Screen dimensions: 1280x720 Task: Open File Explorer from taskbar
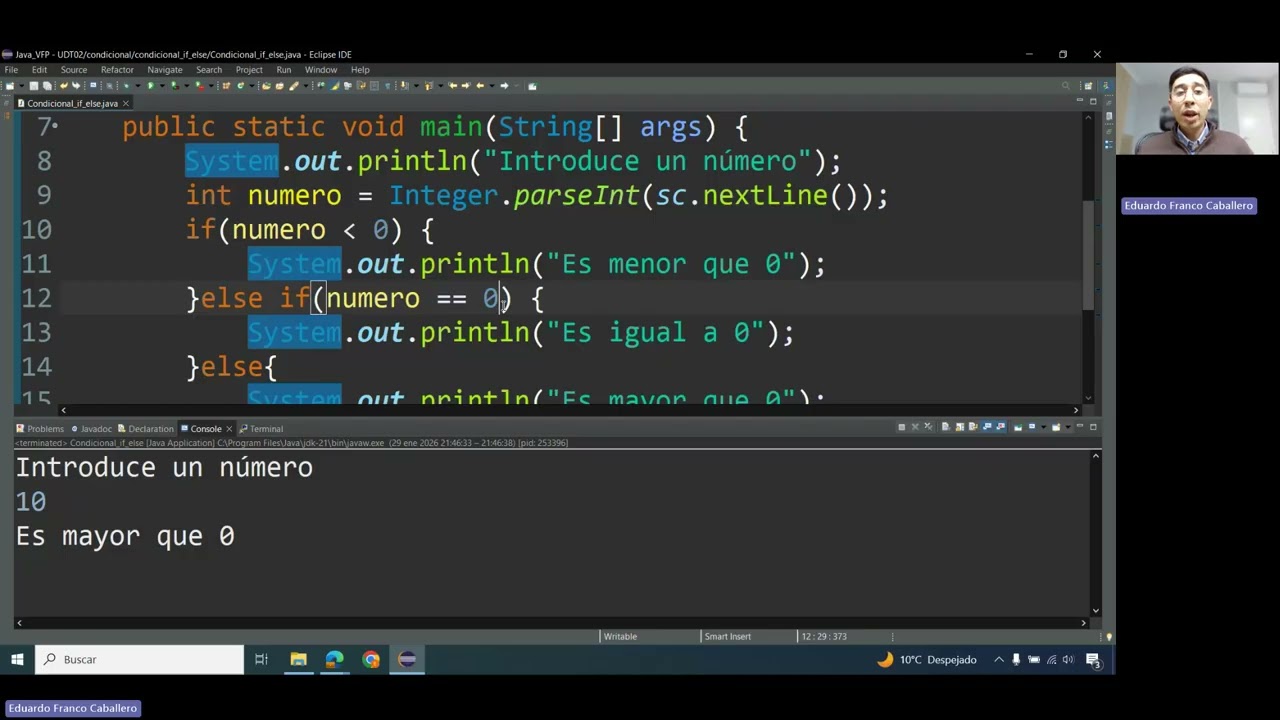[x=298, y=659]
